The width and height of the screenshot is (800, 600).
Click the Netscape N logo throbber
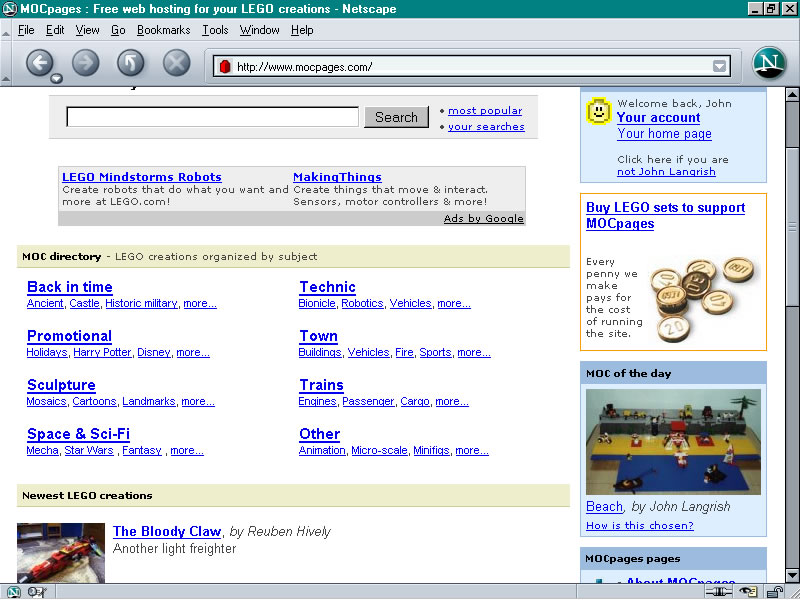coord(769,63)
